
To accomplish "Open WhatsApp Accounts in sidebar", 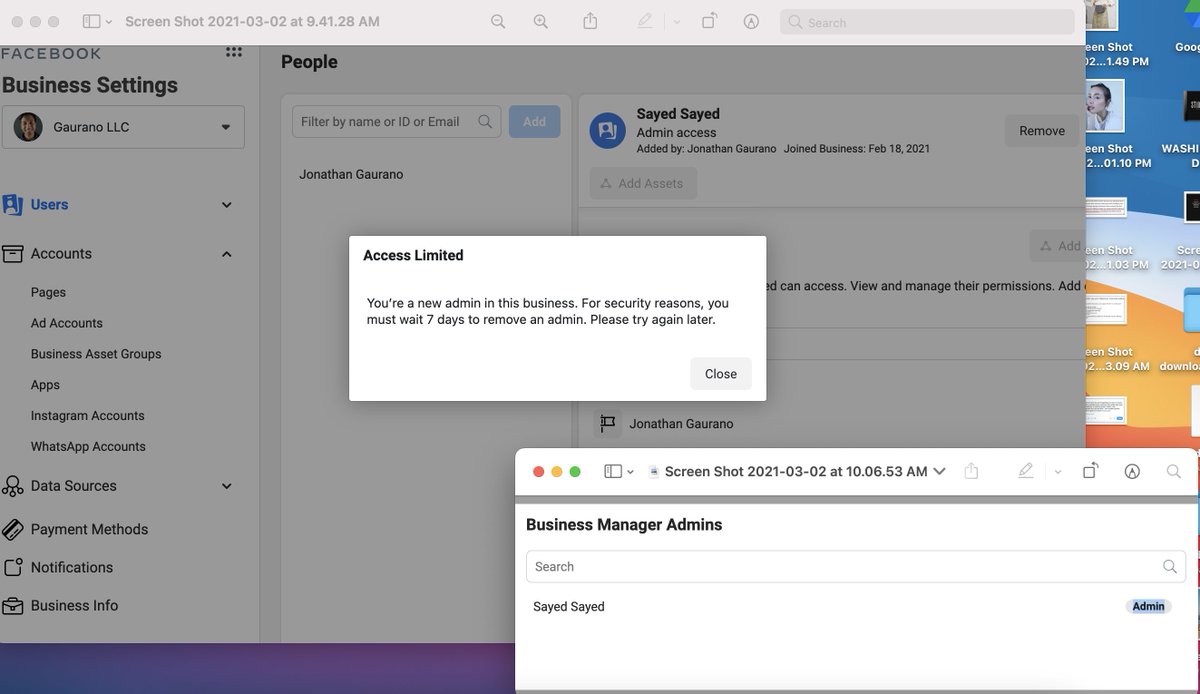I will (88, 447).
